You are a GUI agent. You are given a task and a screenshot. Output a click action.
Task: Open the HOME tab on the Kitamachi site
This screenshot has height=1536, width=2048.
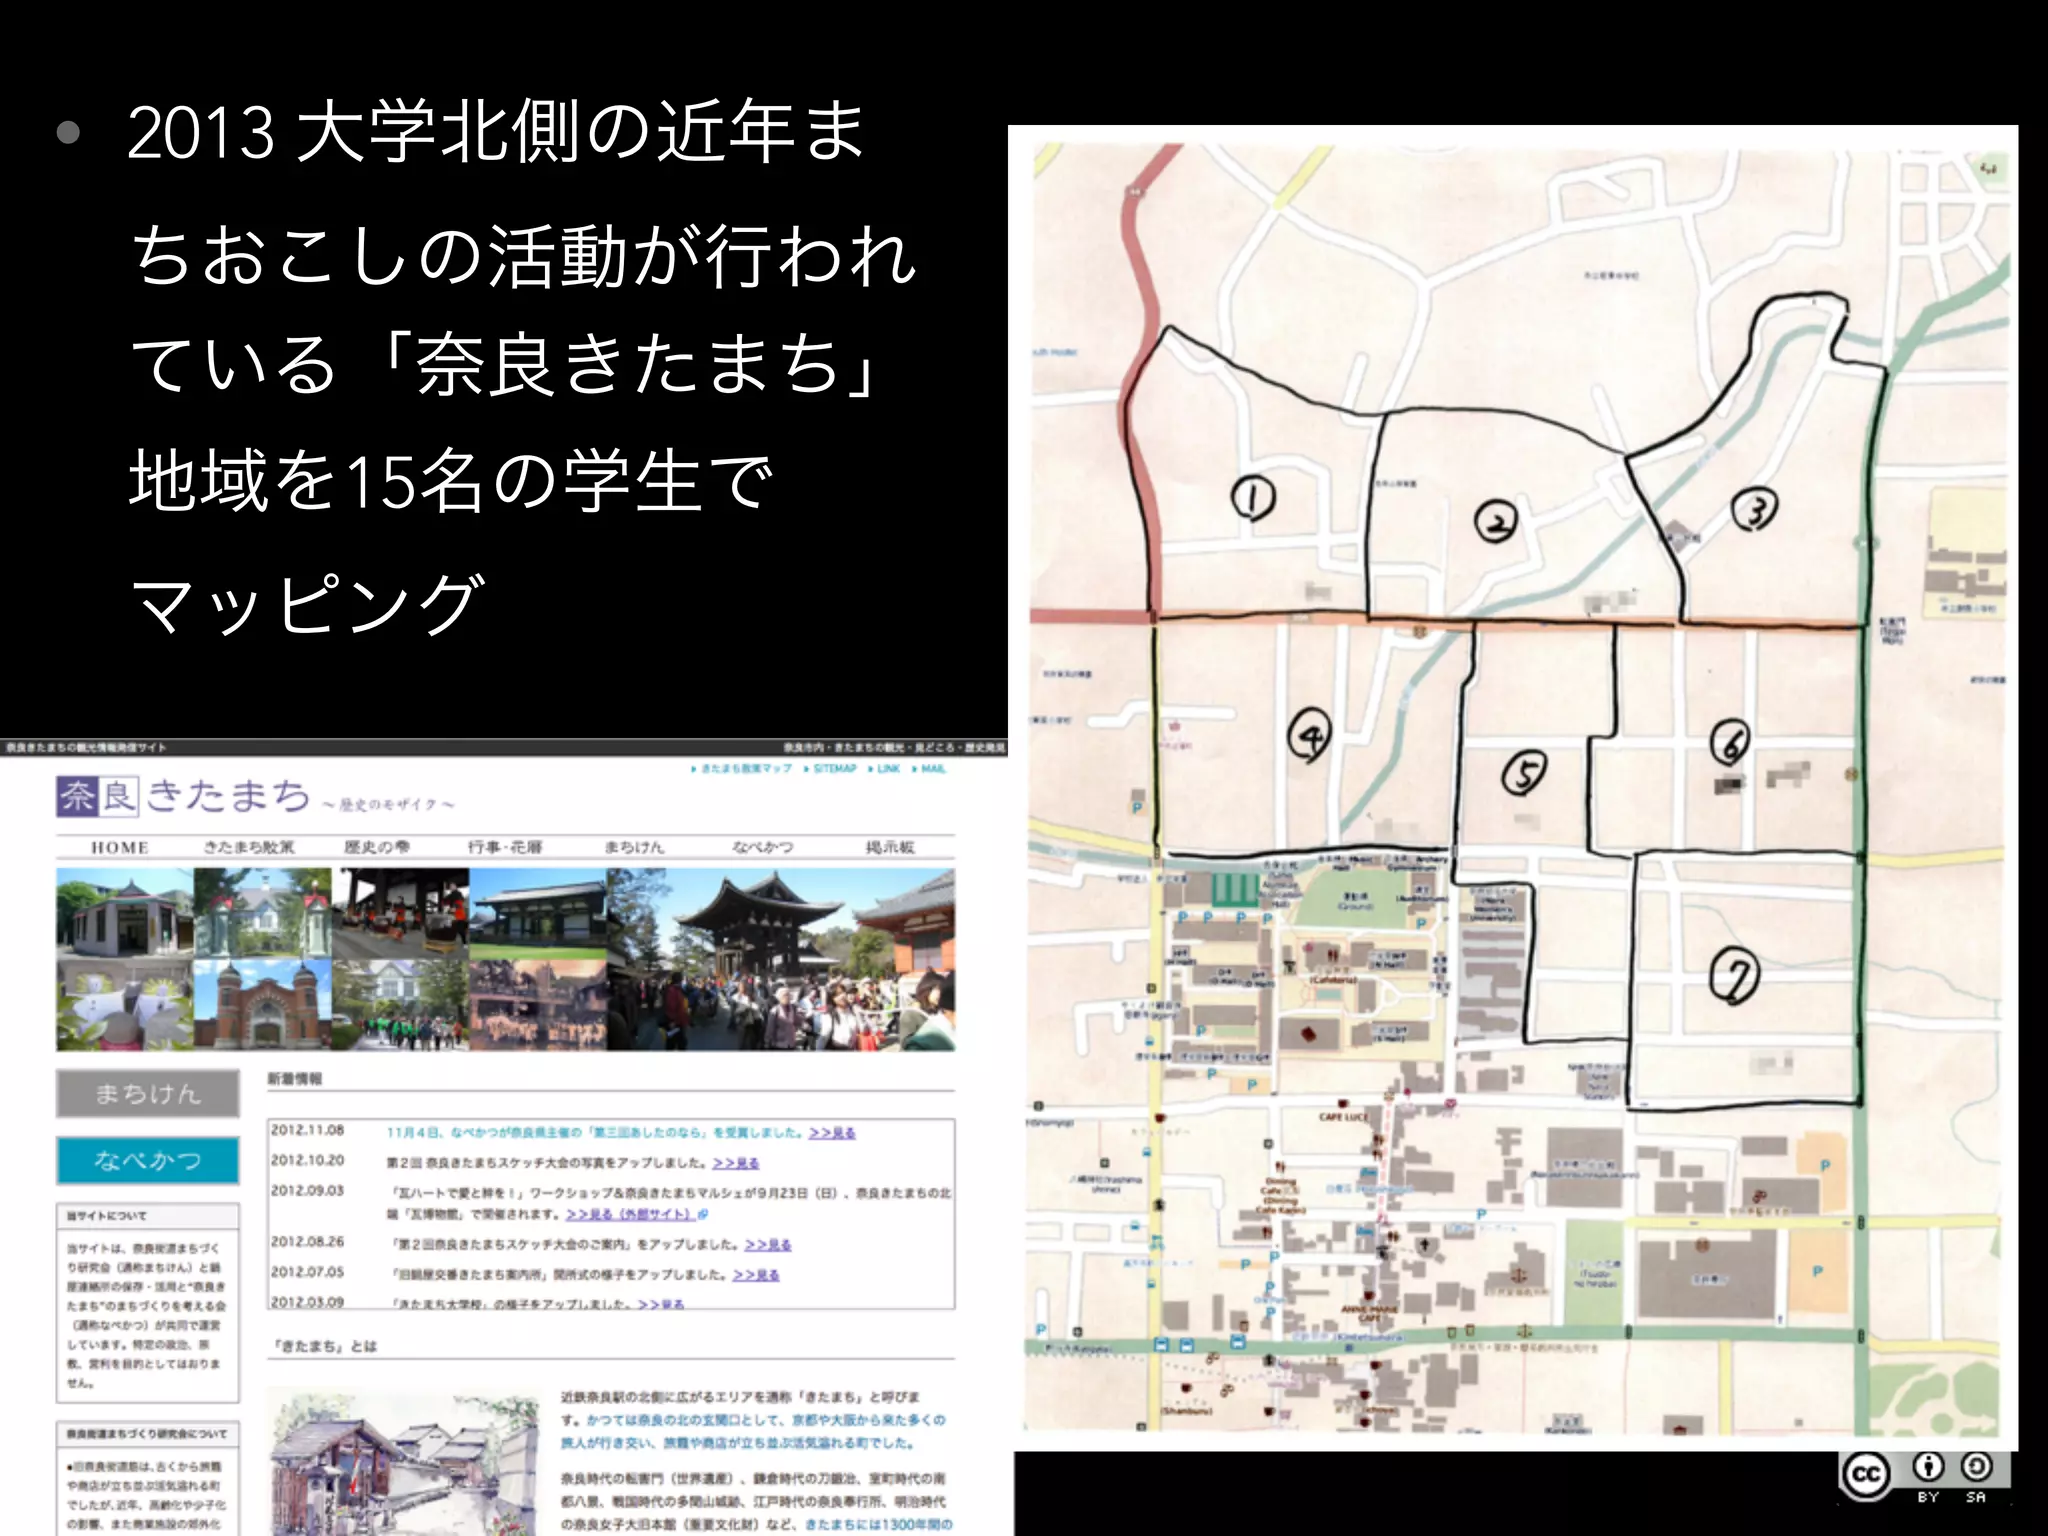click(120, 847)
